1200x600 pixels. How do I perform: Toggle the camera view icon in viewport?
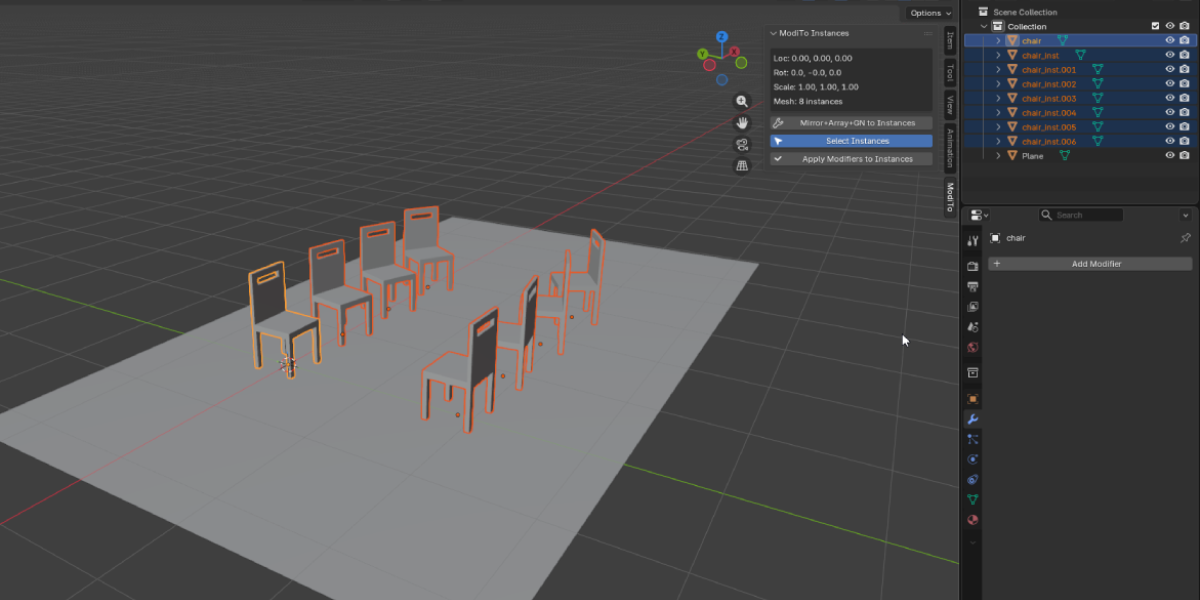(x=742, y=144)
